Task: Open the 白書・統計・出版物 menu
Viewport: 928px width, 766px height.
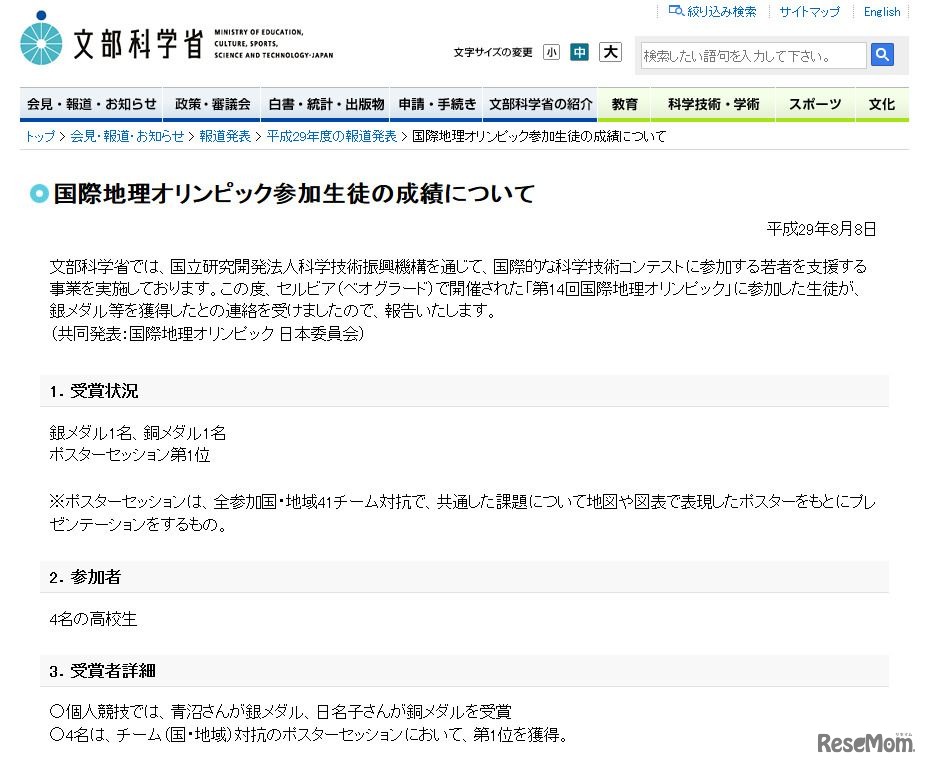Action: coord(324,104)
